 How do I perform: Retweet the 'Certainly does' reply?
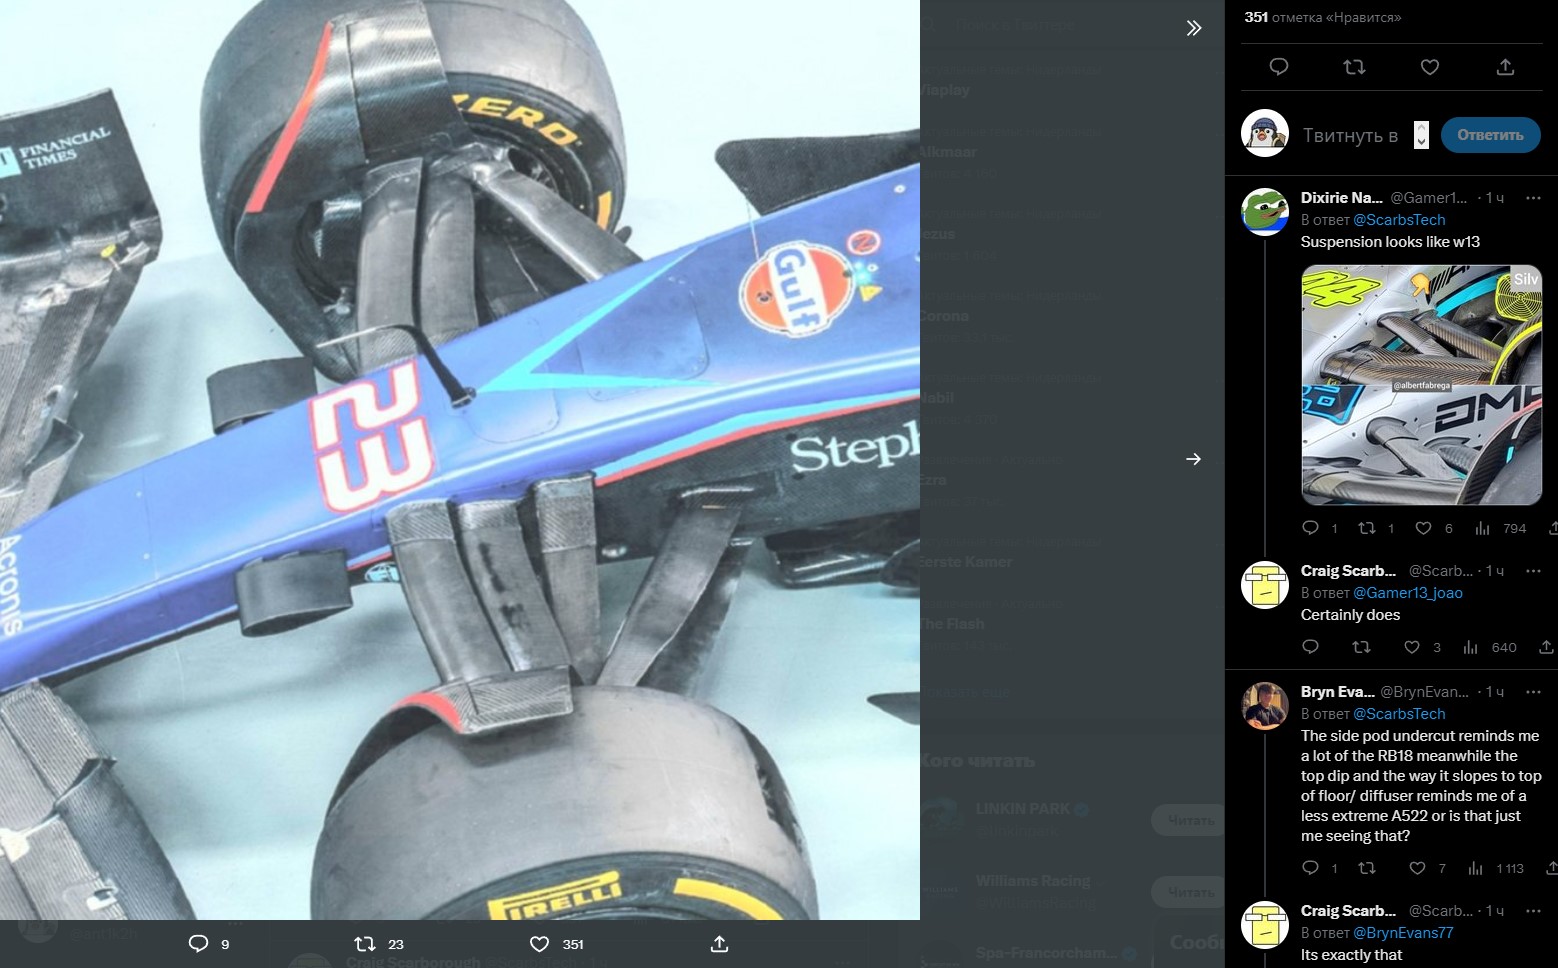[1361, 647]
